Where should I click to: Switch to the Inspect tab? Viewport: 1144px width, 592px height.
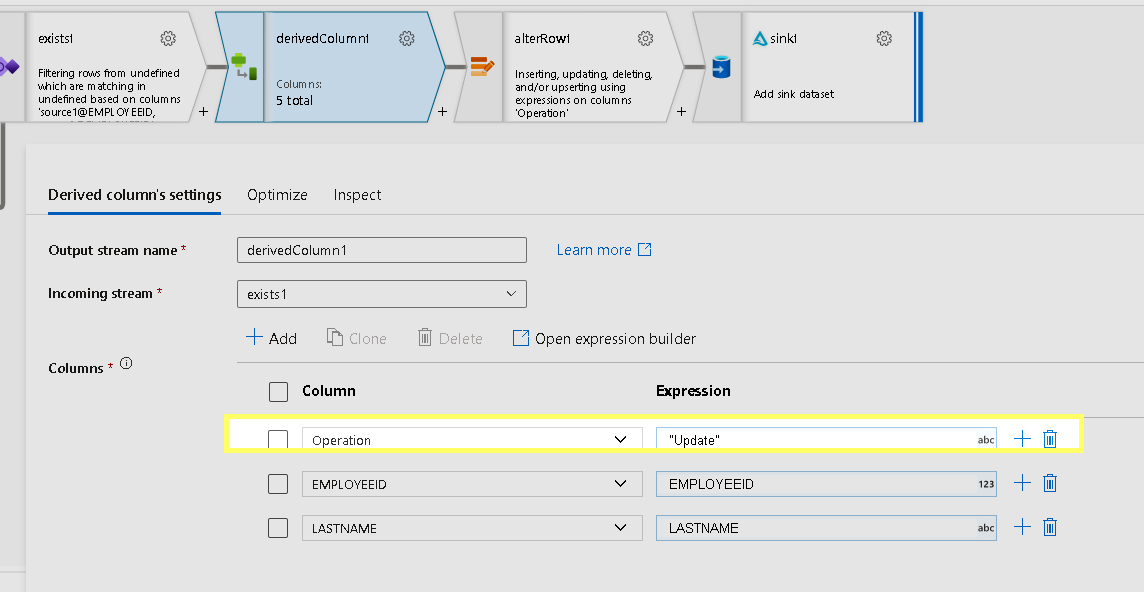(357, 195)
